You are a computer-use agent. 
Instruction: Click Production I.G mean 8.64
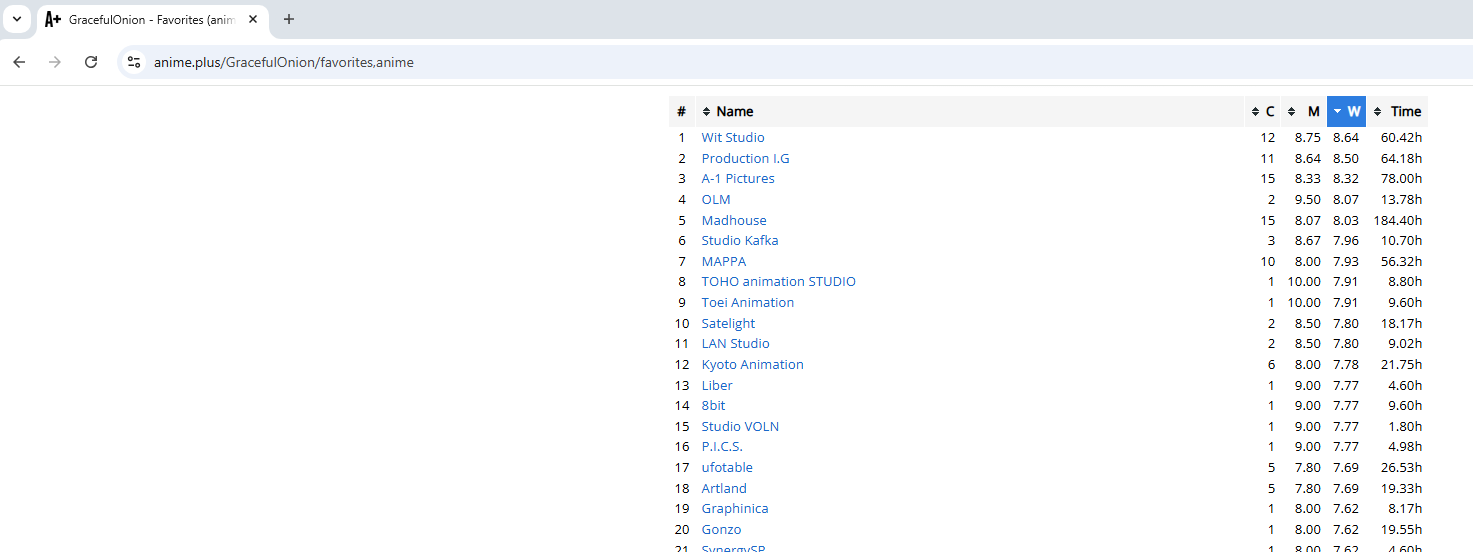coord(1307,159)
